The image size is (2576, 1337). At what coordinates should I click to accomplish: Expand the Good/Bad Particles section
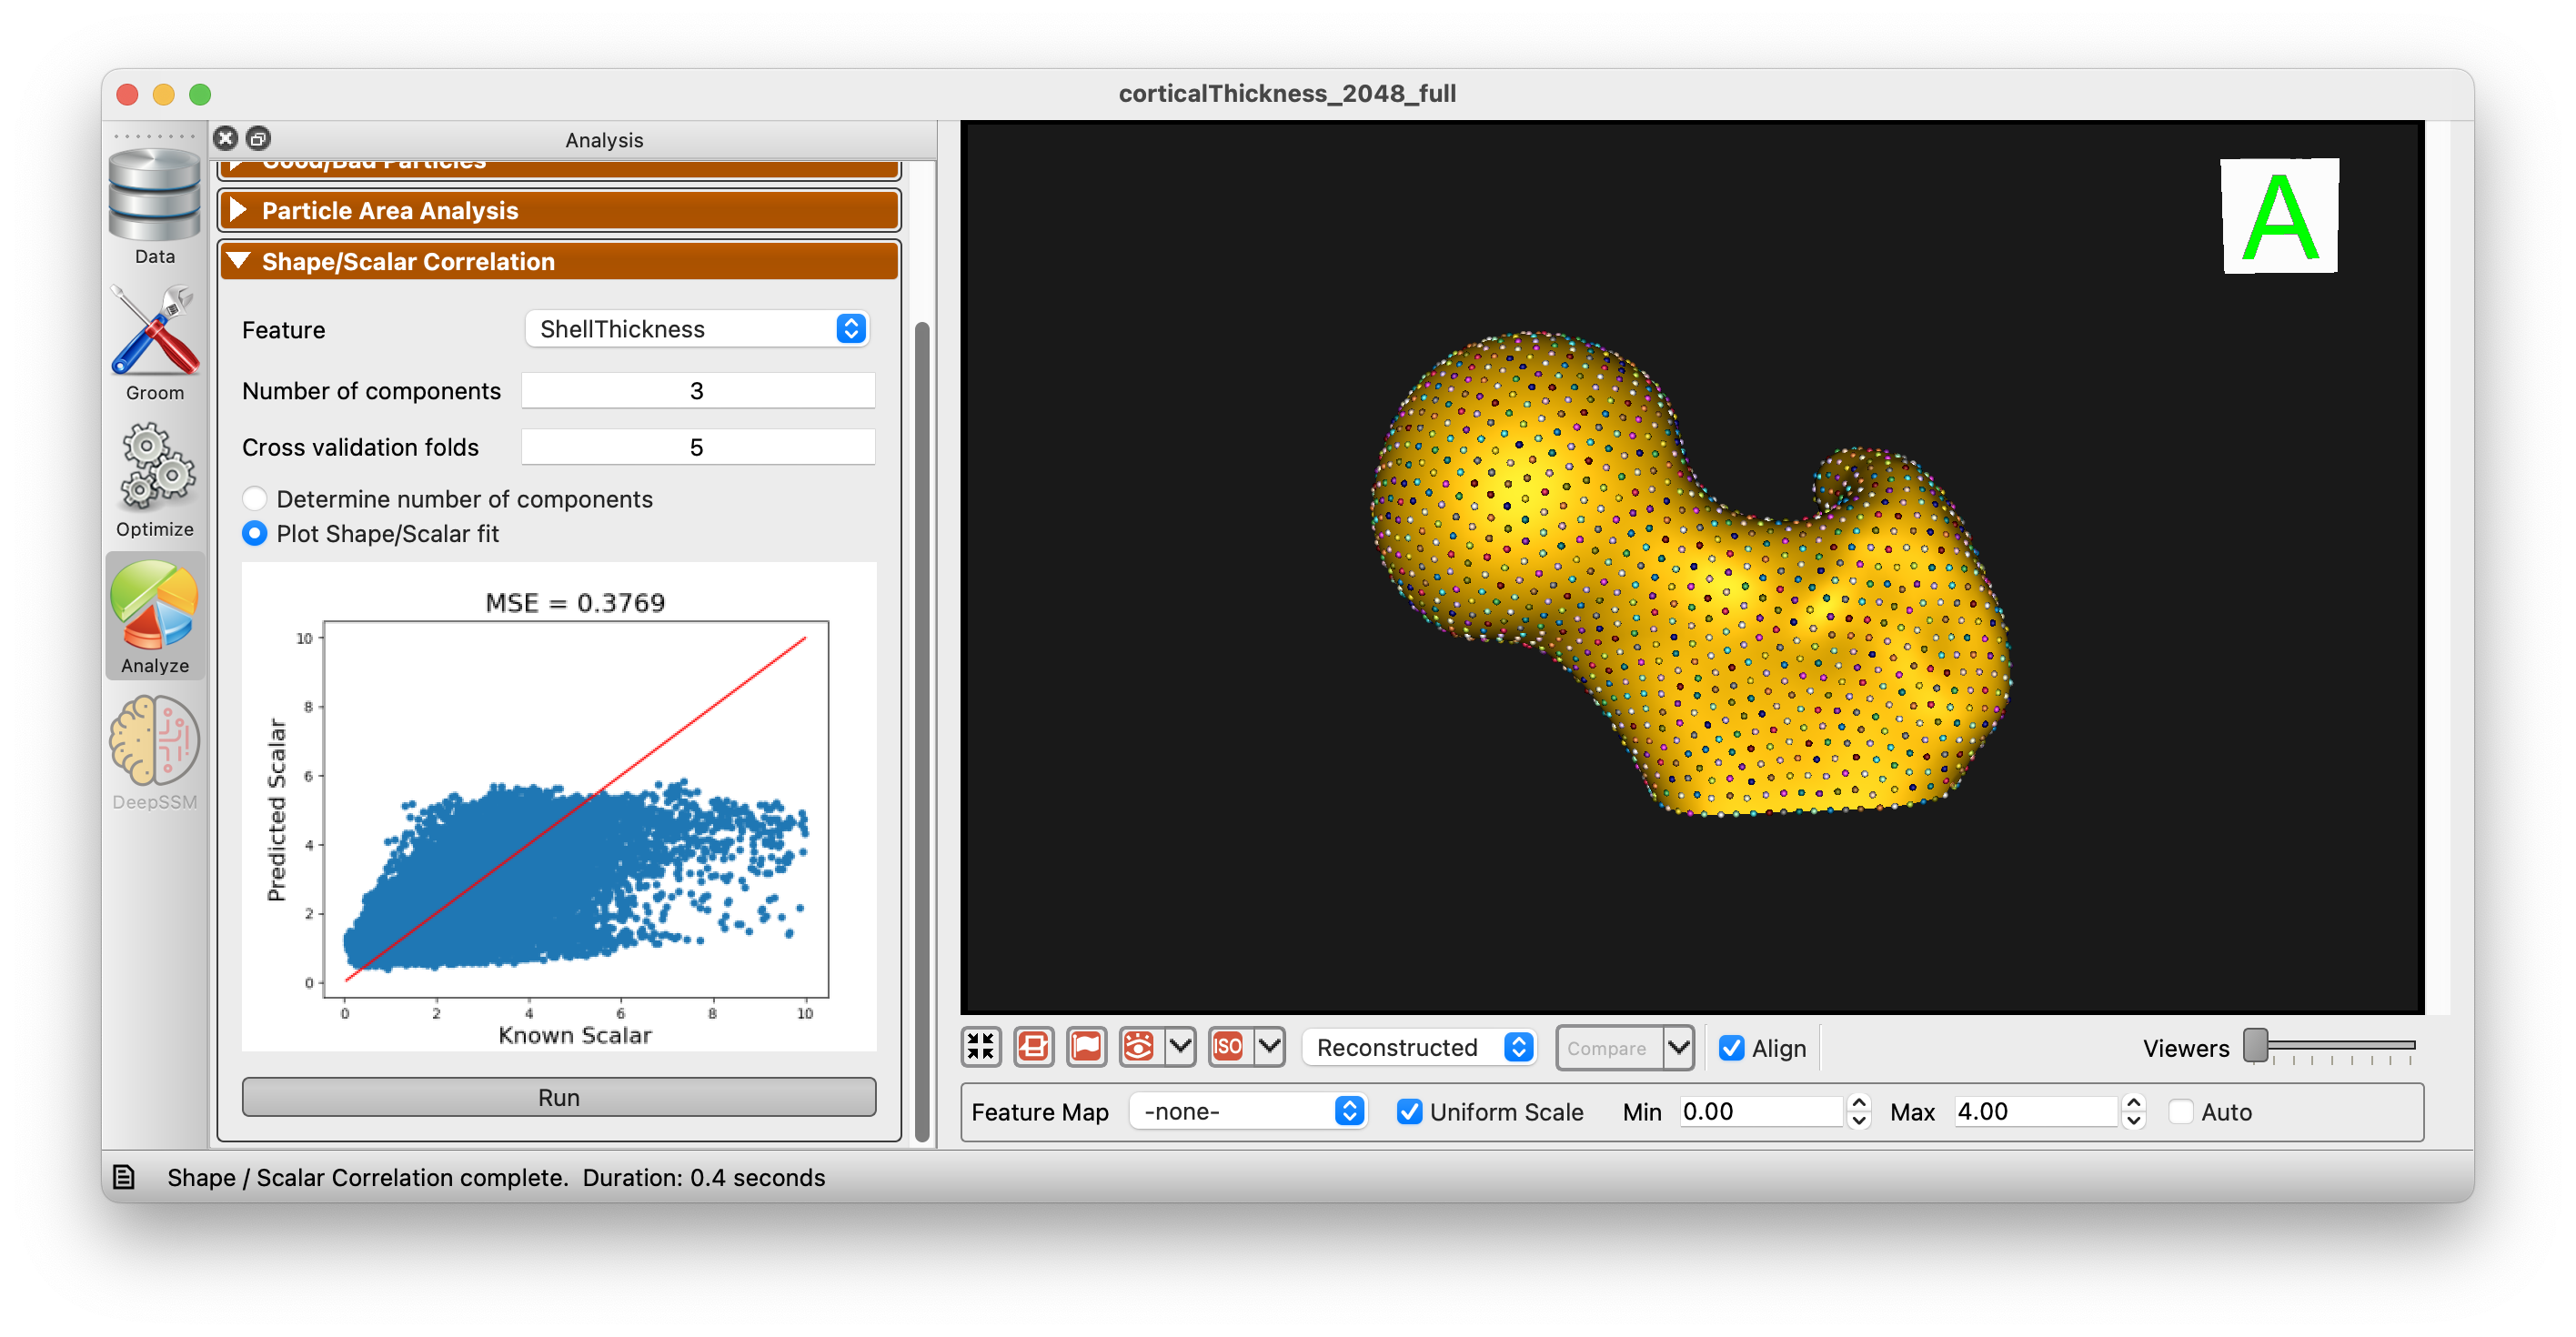point(557,158)
